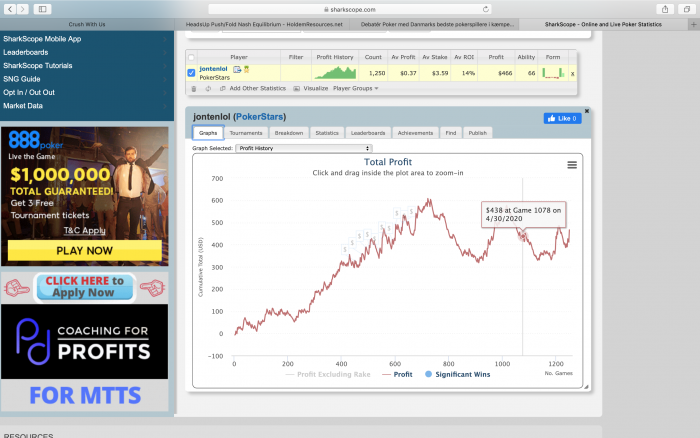Toggle the Significant Wins legend series
Screen dimensions: 700x438
pyautogui.click(x=458, y=374)
